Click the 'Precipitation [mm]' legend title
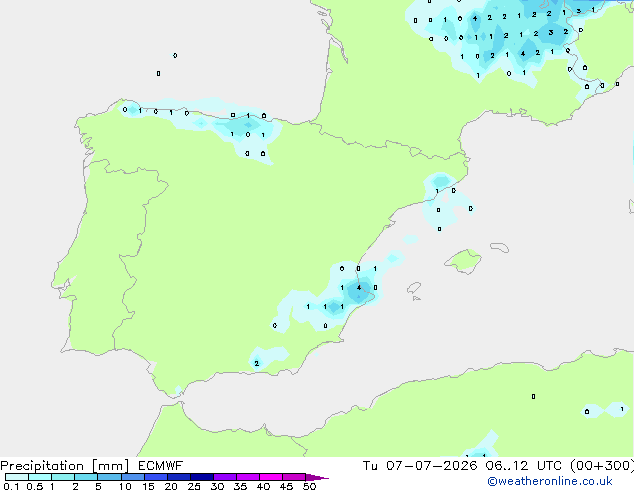This screenshot has height=490, width=634. click(64, 466)
